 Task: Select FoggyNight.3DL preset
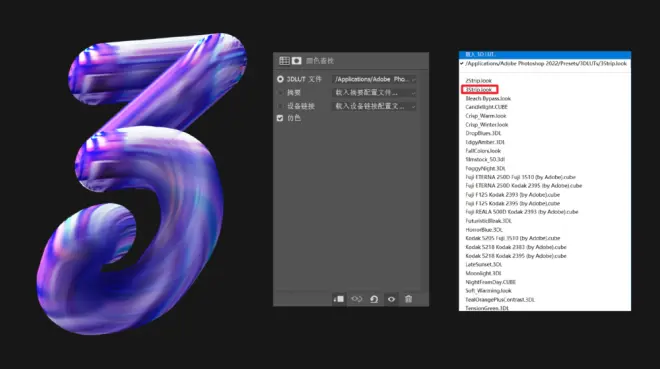[485, 168]
